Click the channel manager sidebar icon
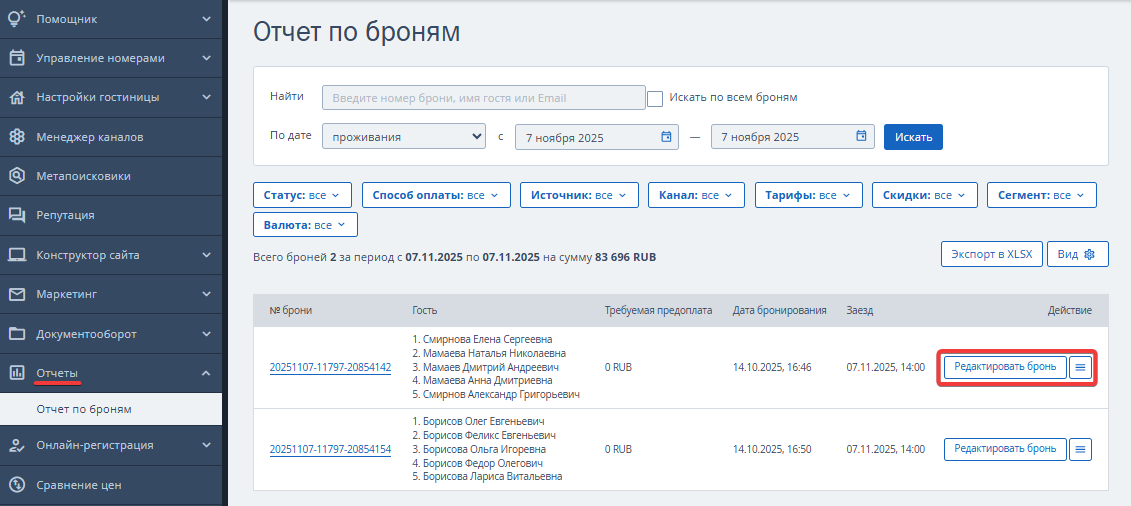The width and height of the screenshot is (1131, 506). pos(17,137)
